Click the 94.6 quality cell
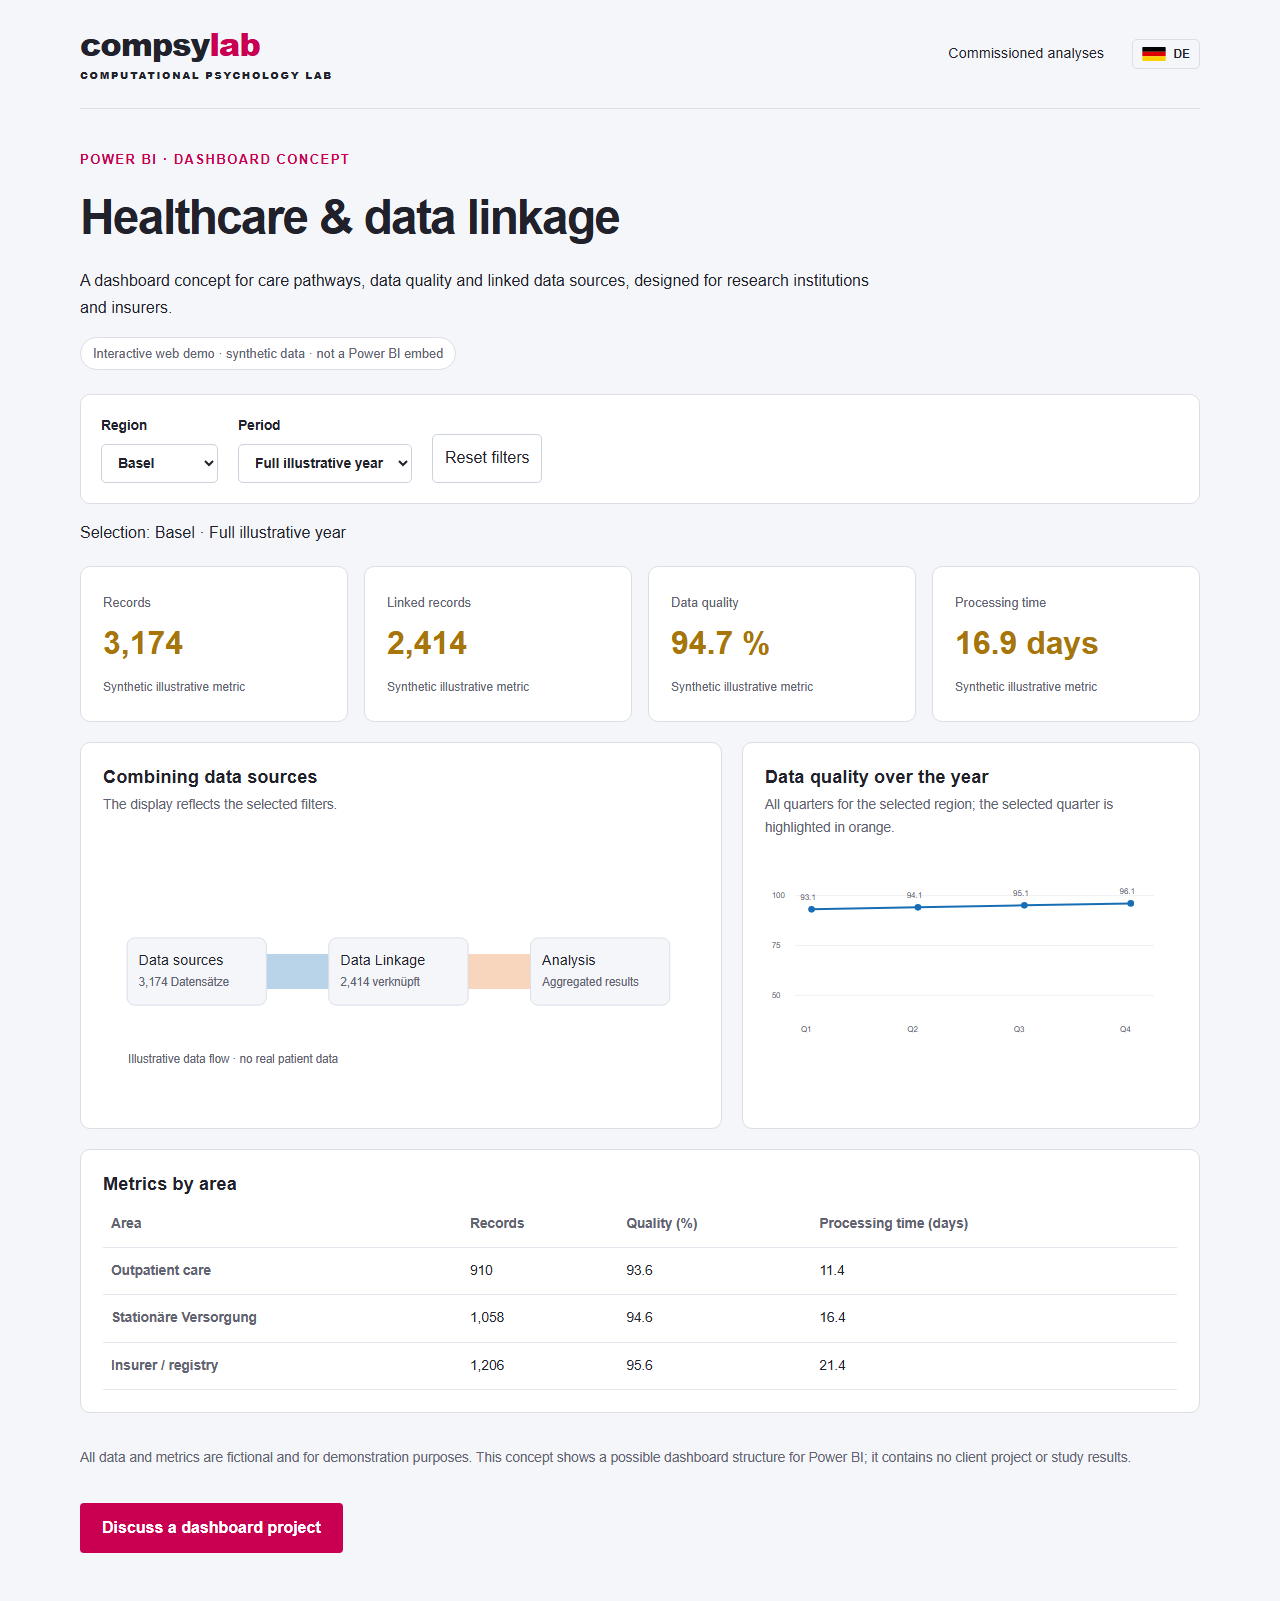 pyautogui.click(x=639, y=1318)
